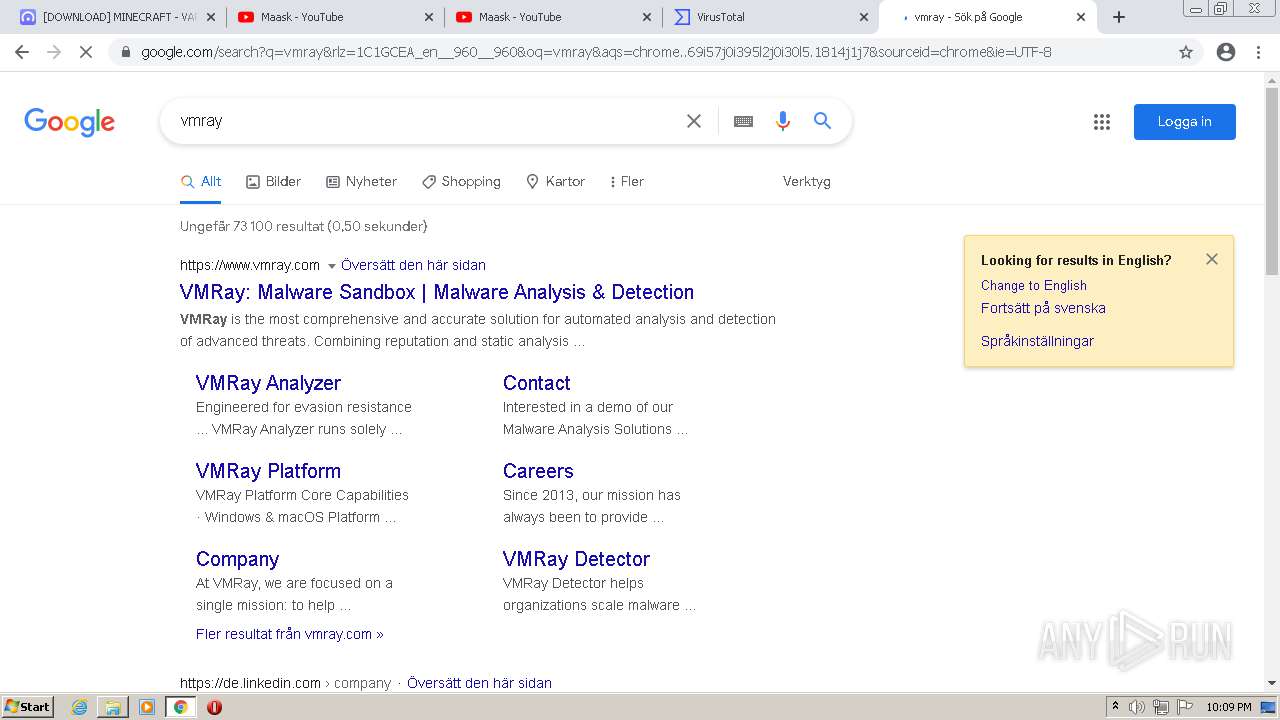This screenshot has width=1280, height=720.
Task: Open the Verktyg search tools
Action: tap(807, 181)
